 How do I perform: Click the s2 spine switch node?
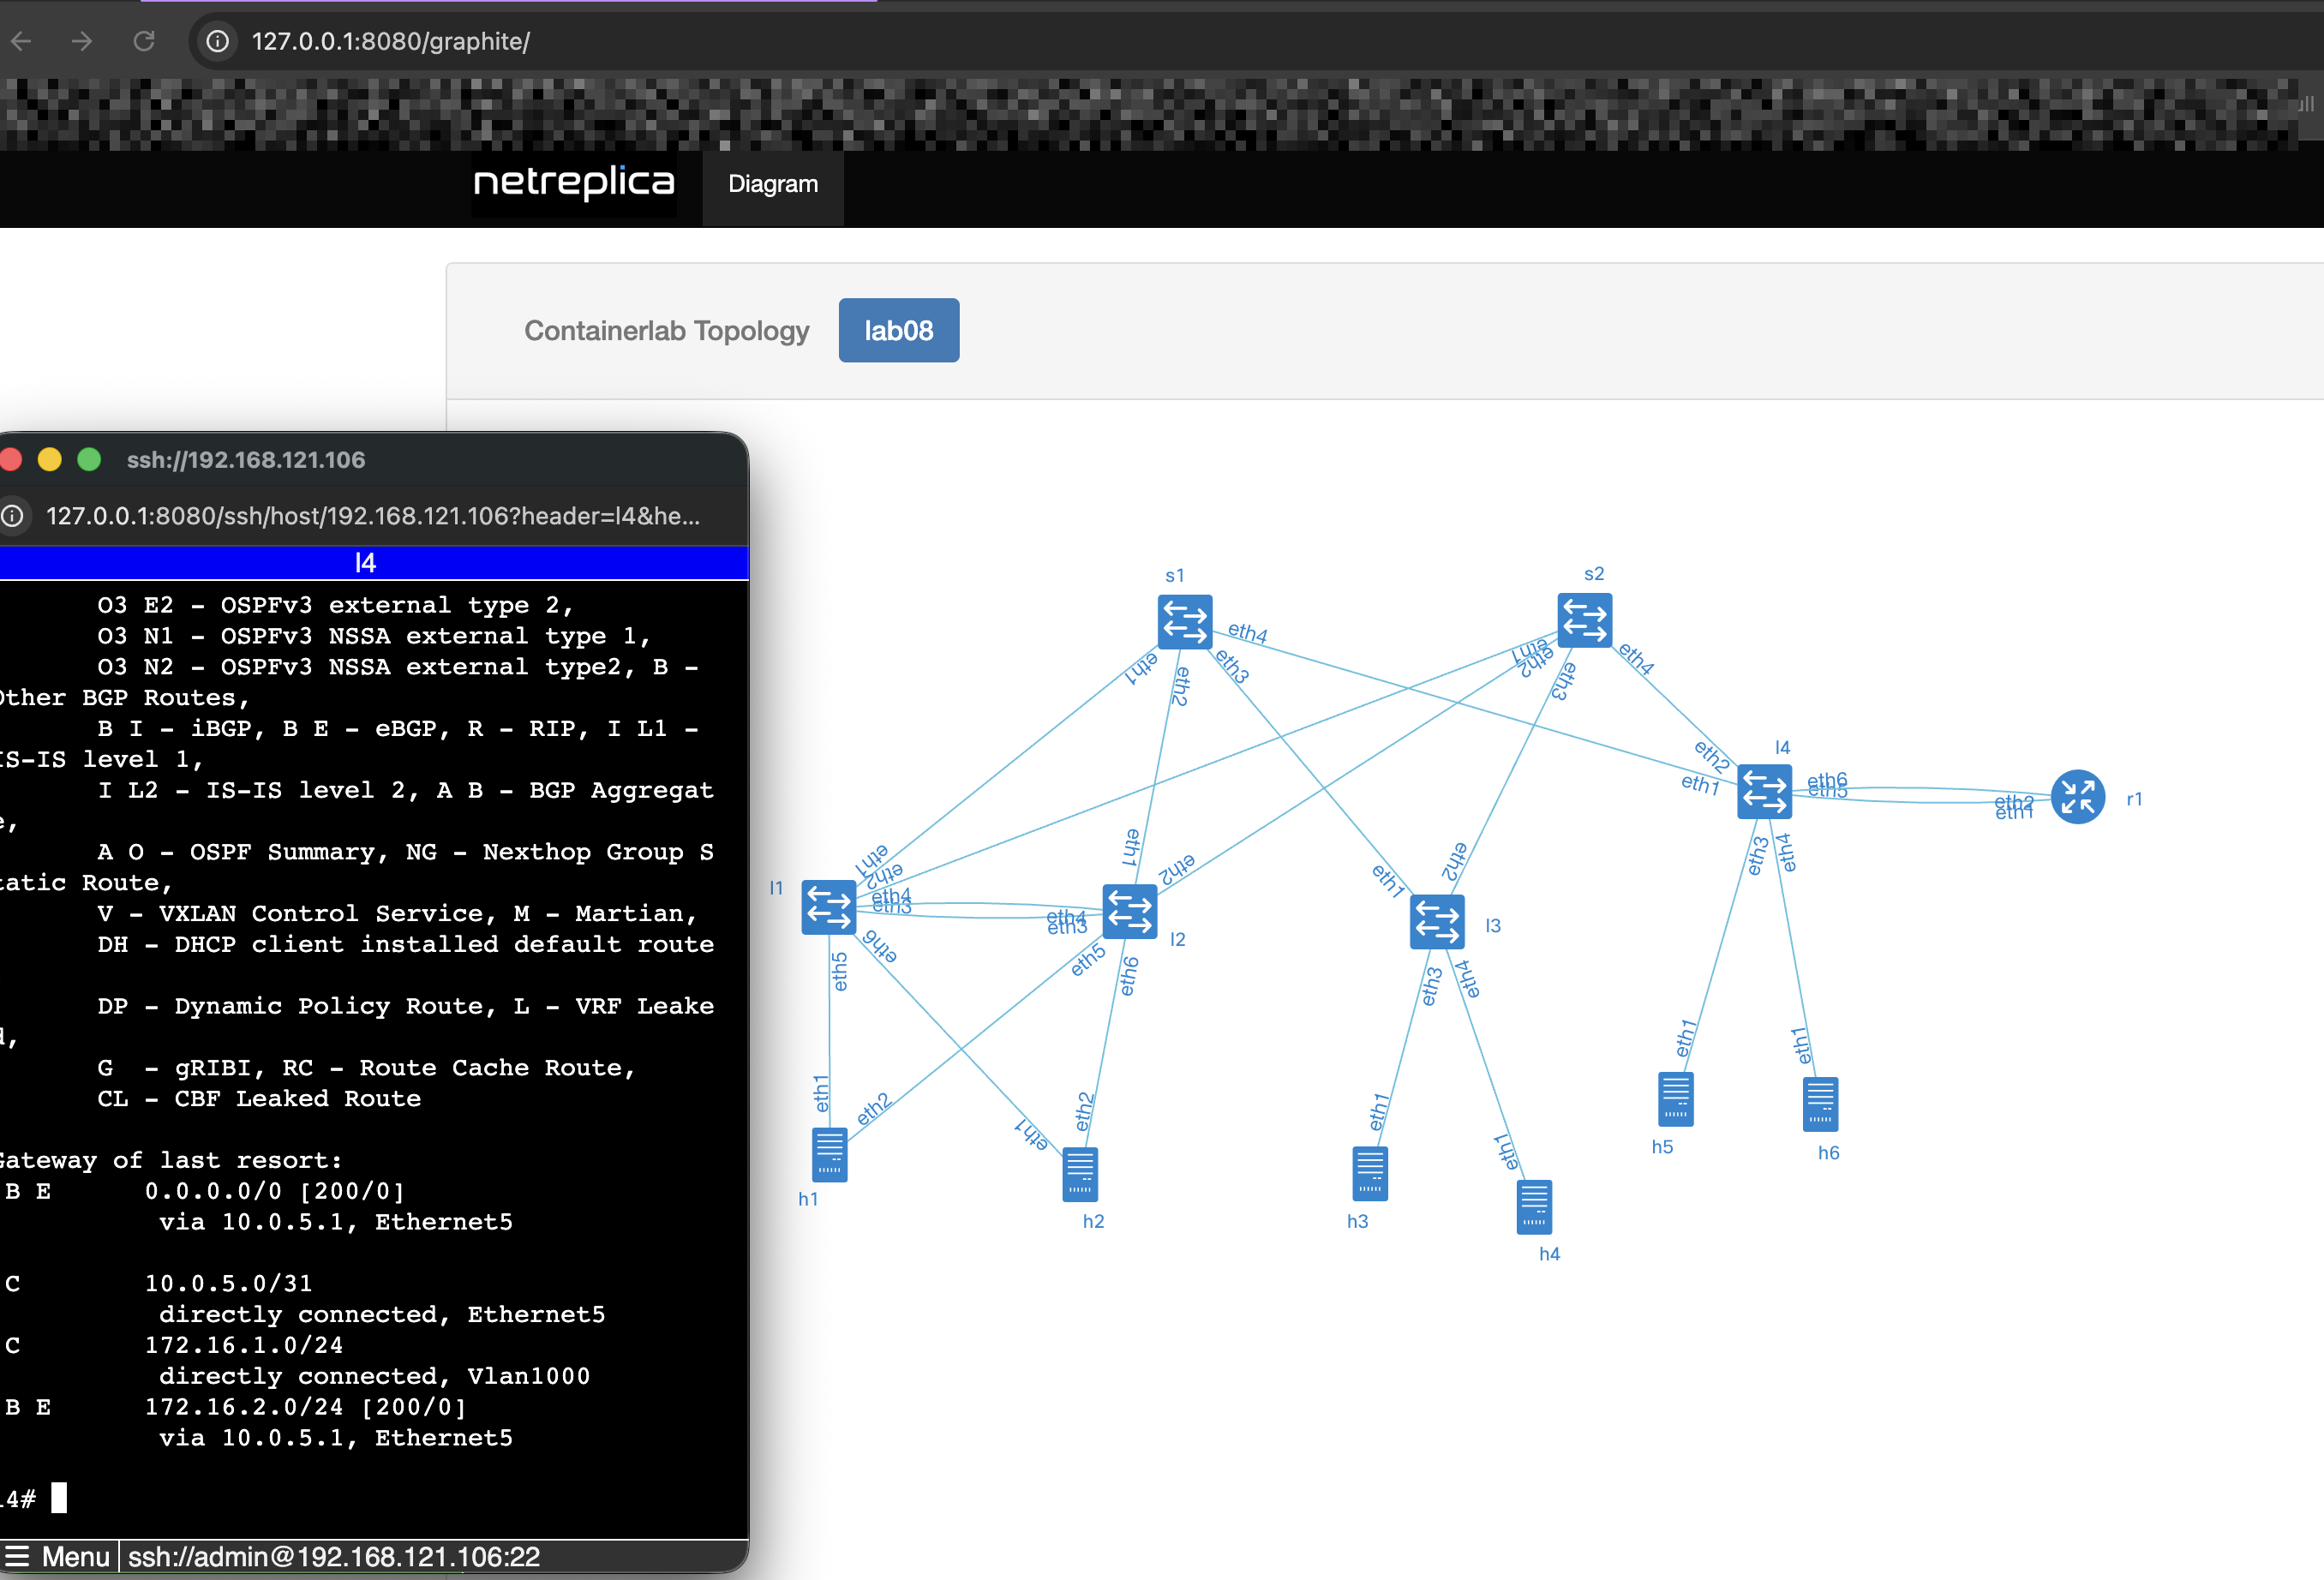point(1584,620)
